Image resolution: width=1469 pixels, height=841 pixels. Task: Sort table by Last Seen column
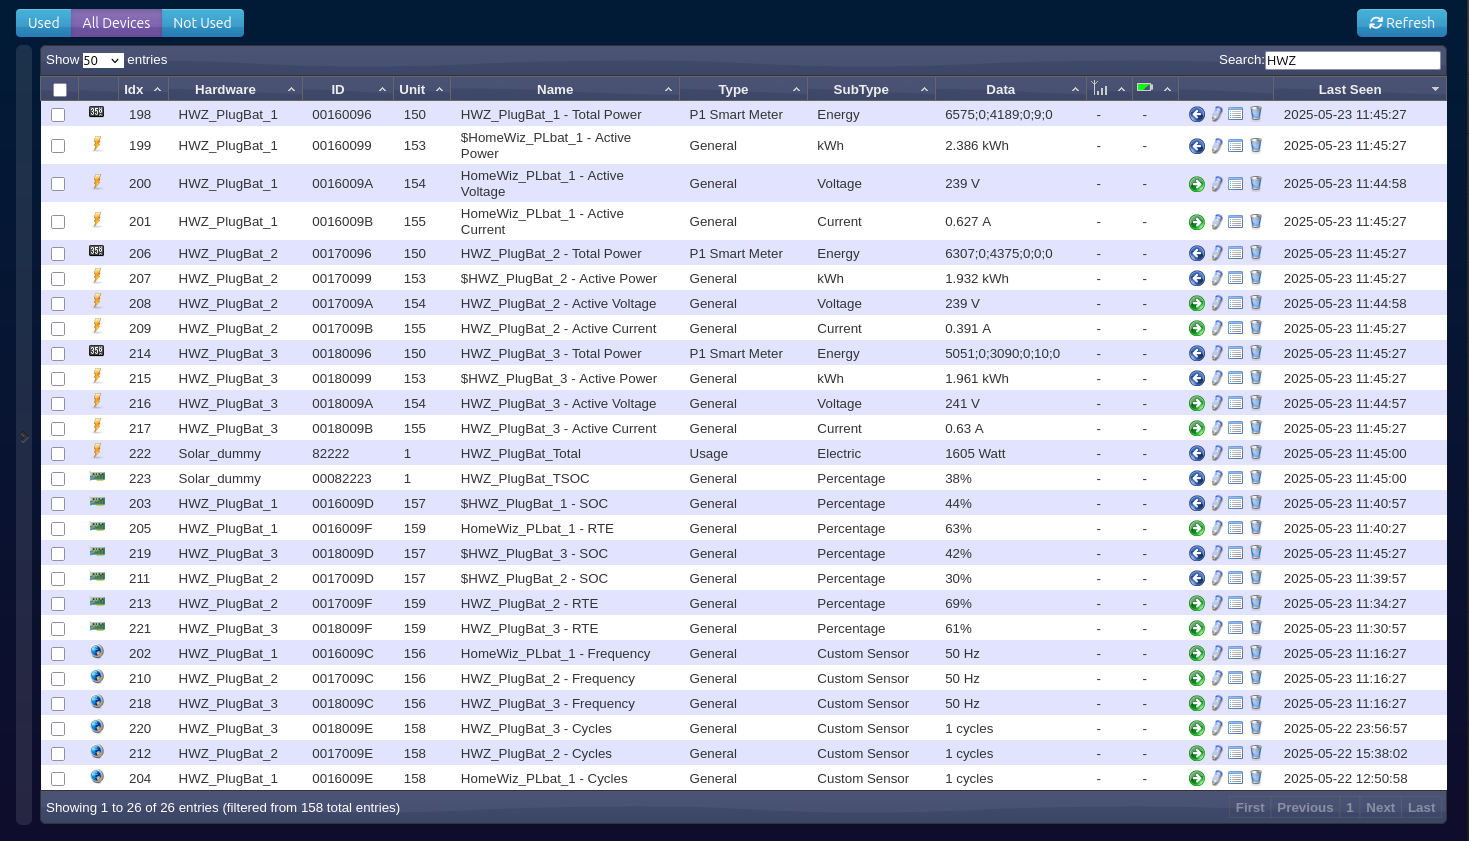coord(1360,89)
